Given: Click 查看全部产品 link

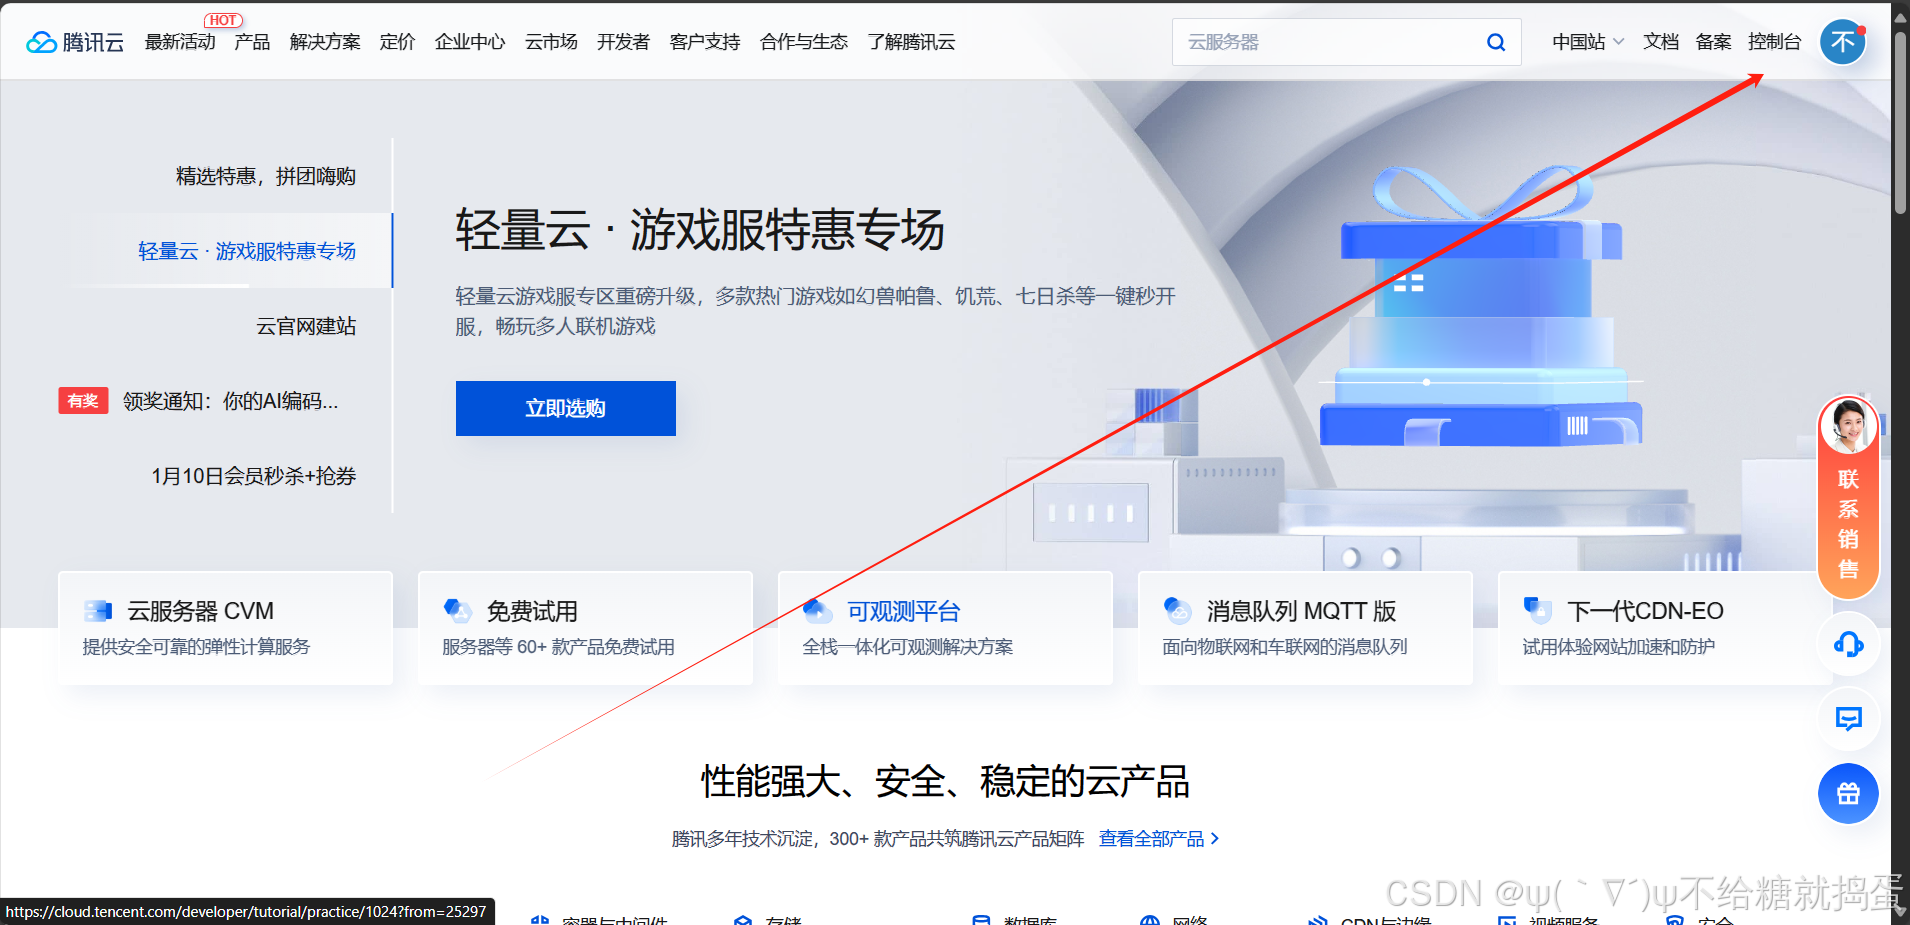Looking at the screenshot, I should tap(1159, 839).
